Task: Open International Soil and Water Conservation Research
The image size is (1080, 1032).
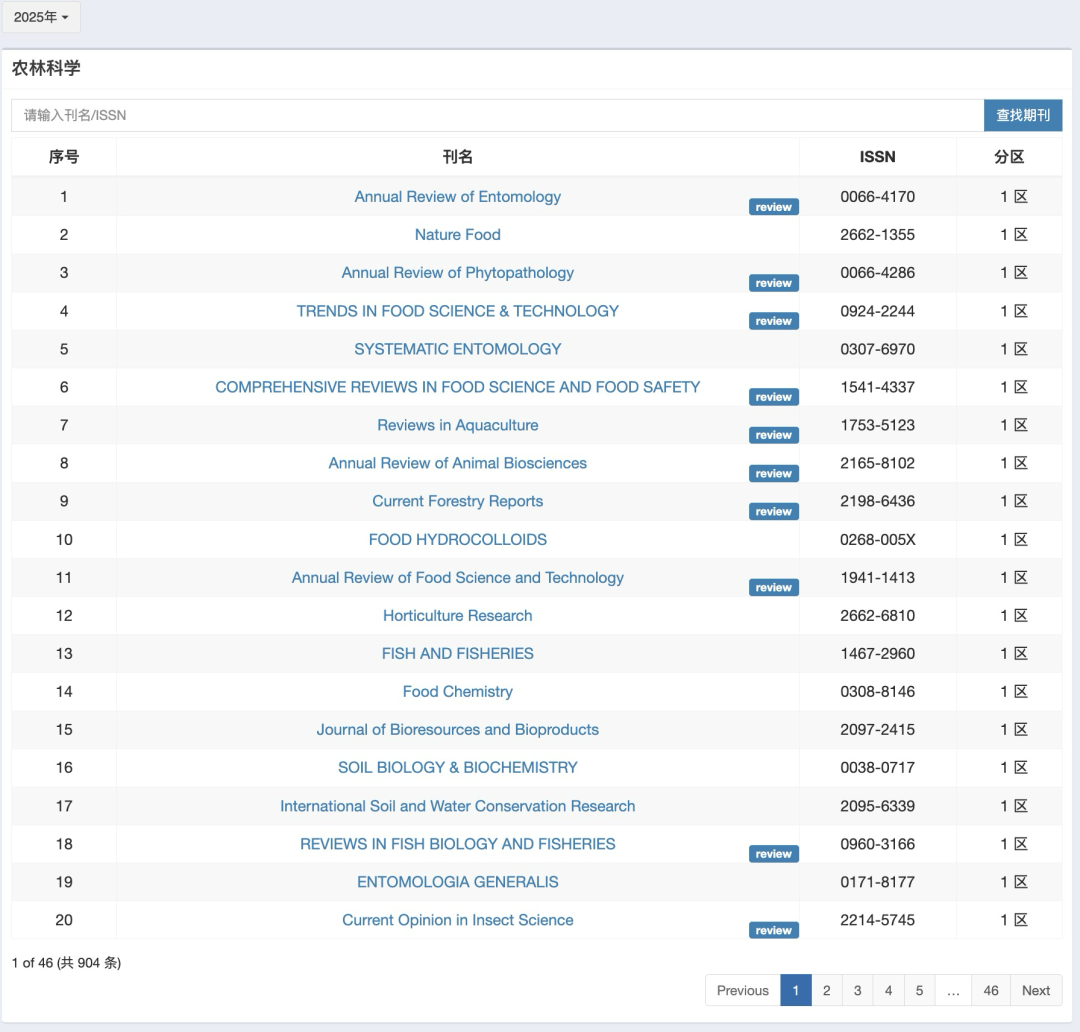Action: pos(457,806)
